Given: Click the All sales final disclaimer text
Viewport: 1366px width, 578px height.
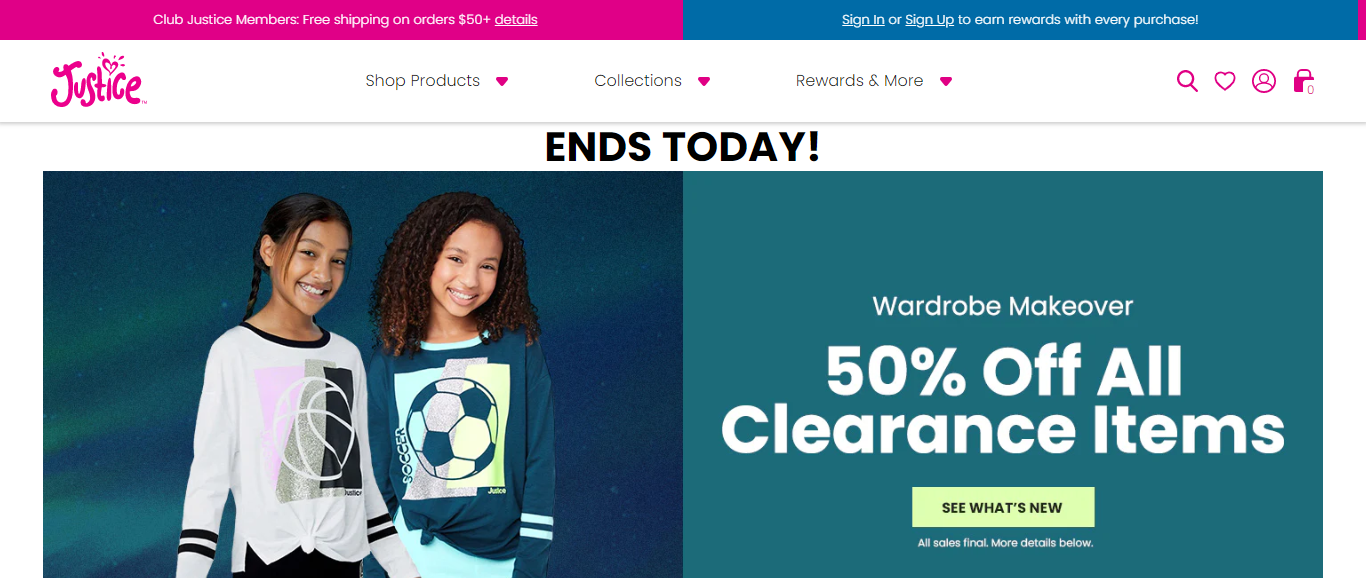Looking at the screenshot, I should pyautogui.click(x=1005, y=543).
